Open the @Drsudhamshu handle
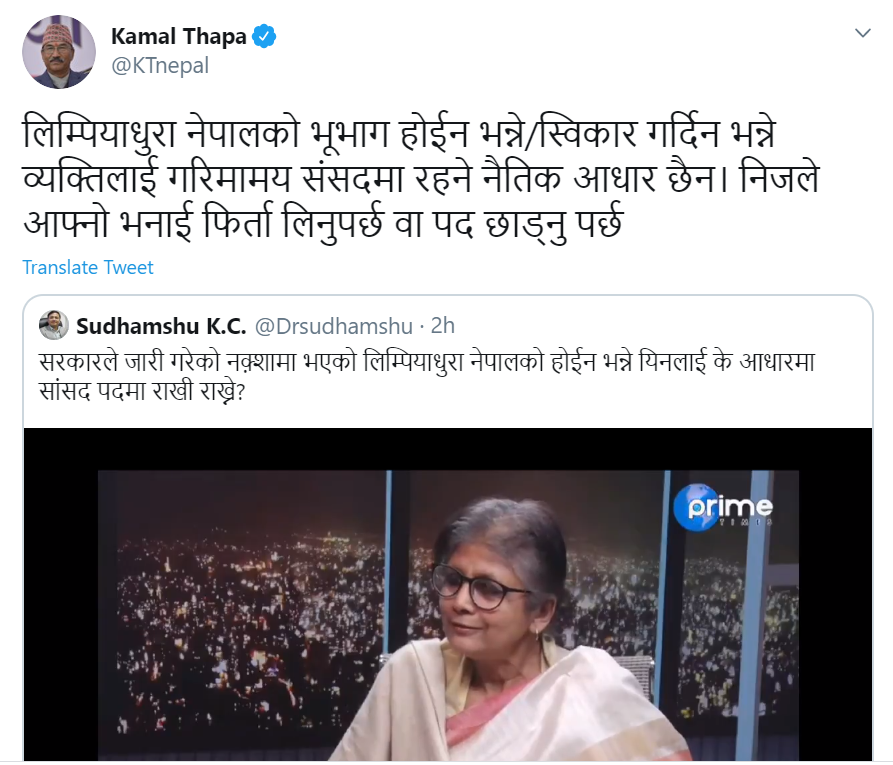893x765 pixels. click(x=333, y=326)
